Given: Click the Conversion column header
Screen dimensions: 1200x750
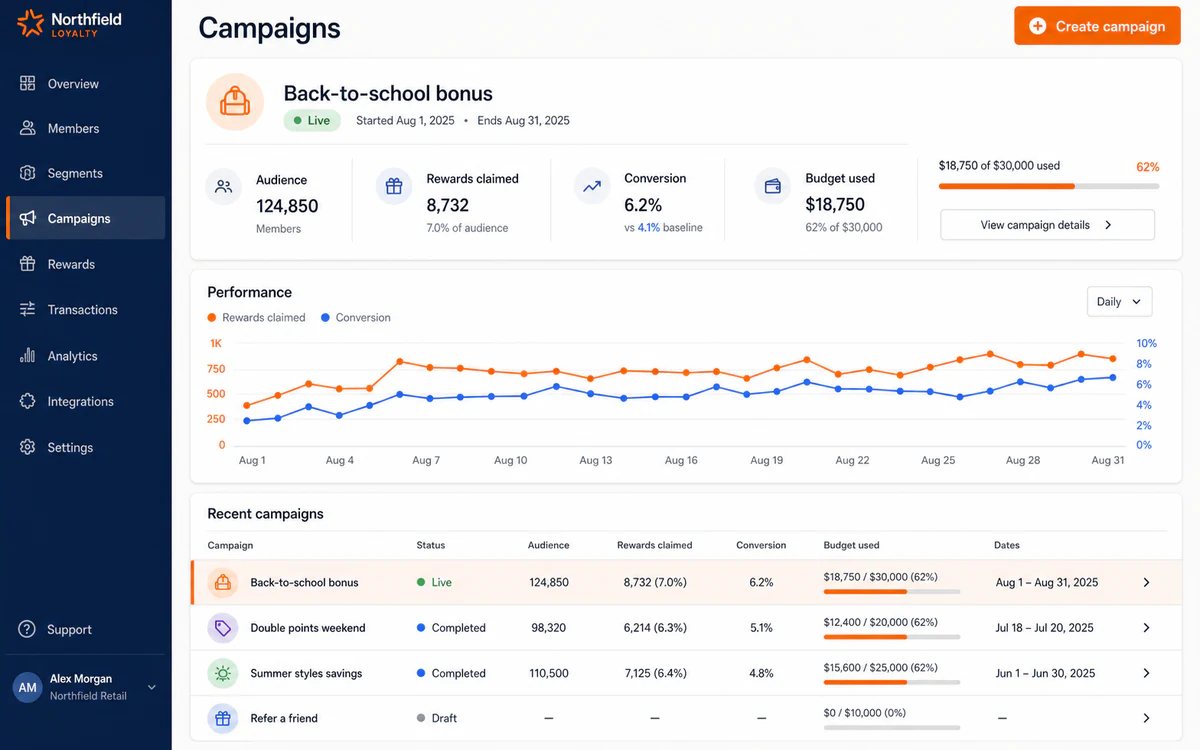Looking at the screenshot, I should point(761,545).
